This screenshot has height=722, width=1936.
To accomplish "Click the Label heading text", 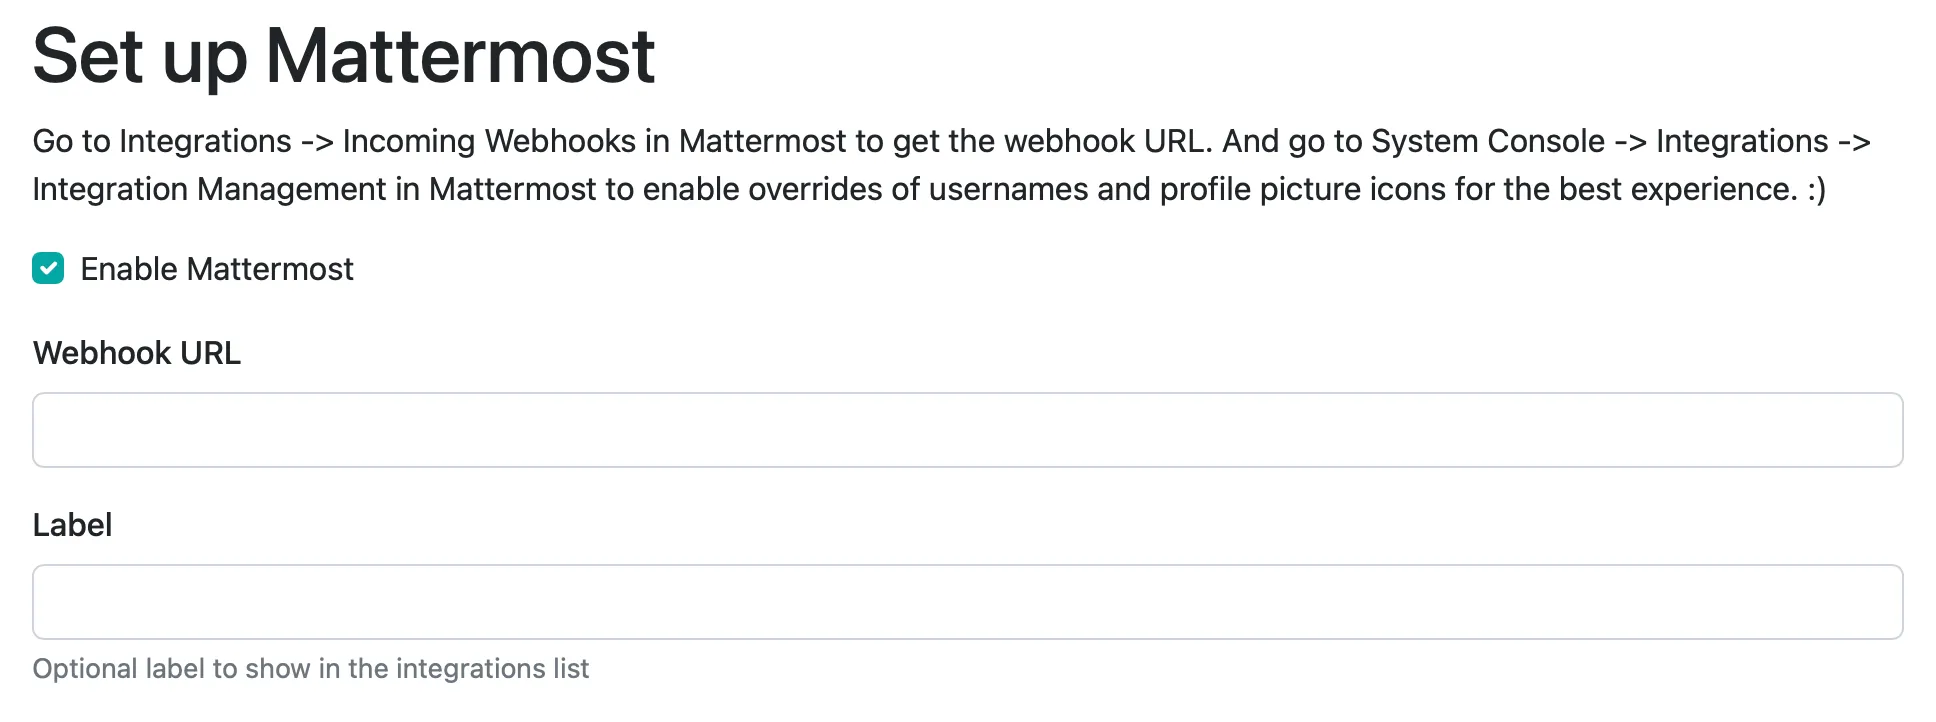I will [72, 524].
